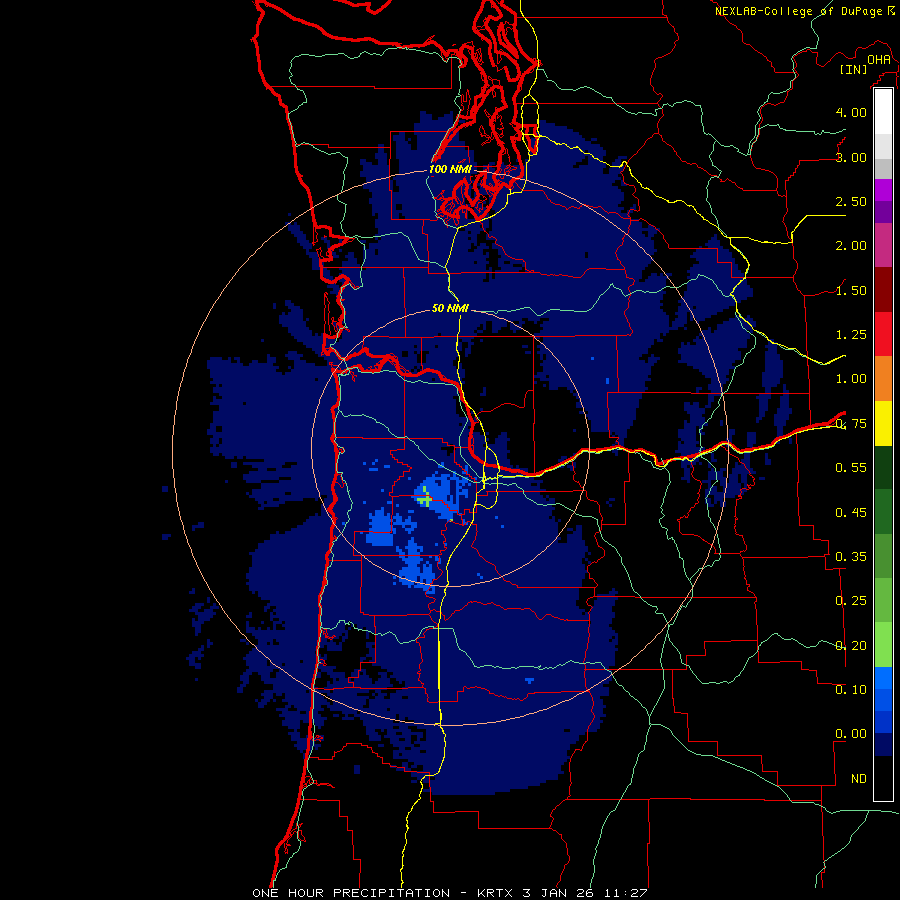The width and height of the screenshot is (900, 900).
Task: Click the 1.25 legend value
Action: click(x=851, y=335)
